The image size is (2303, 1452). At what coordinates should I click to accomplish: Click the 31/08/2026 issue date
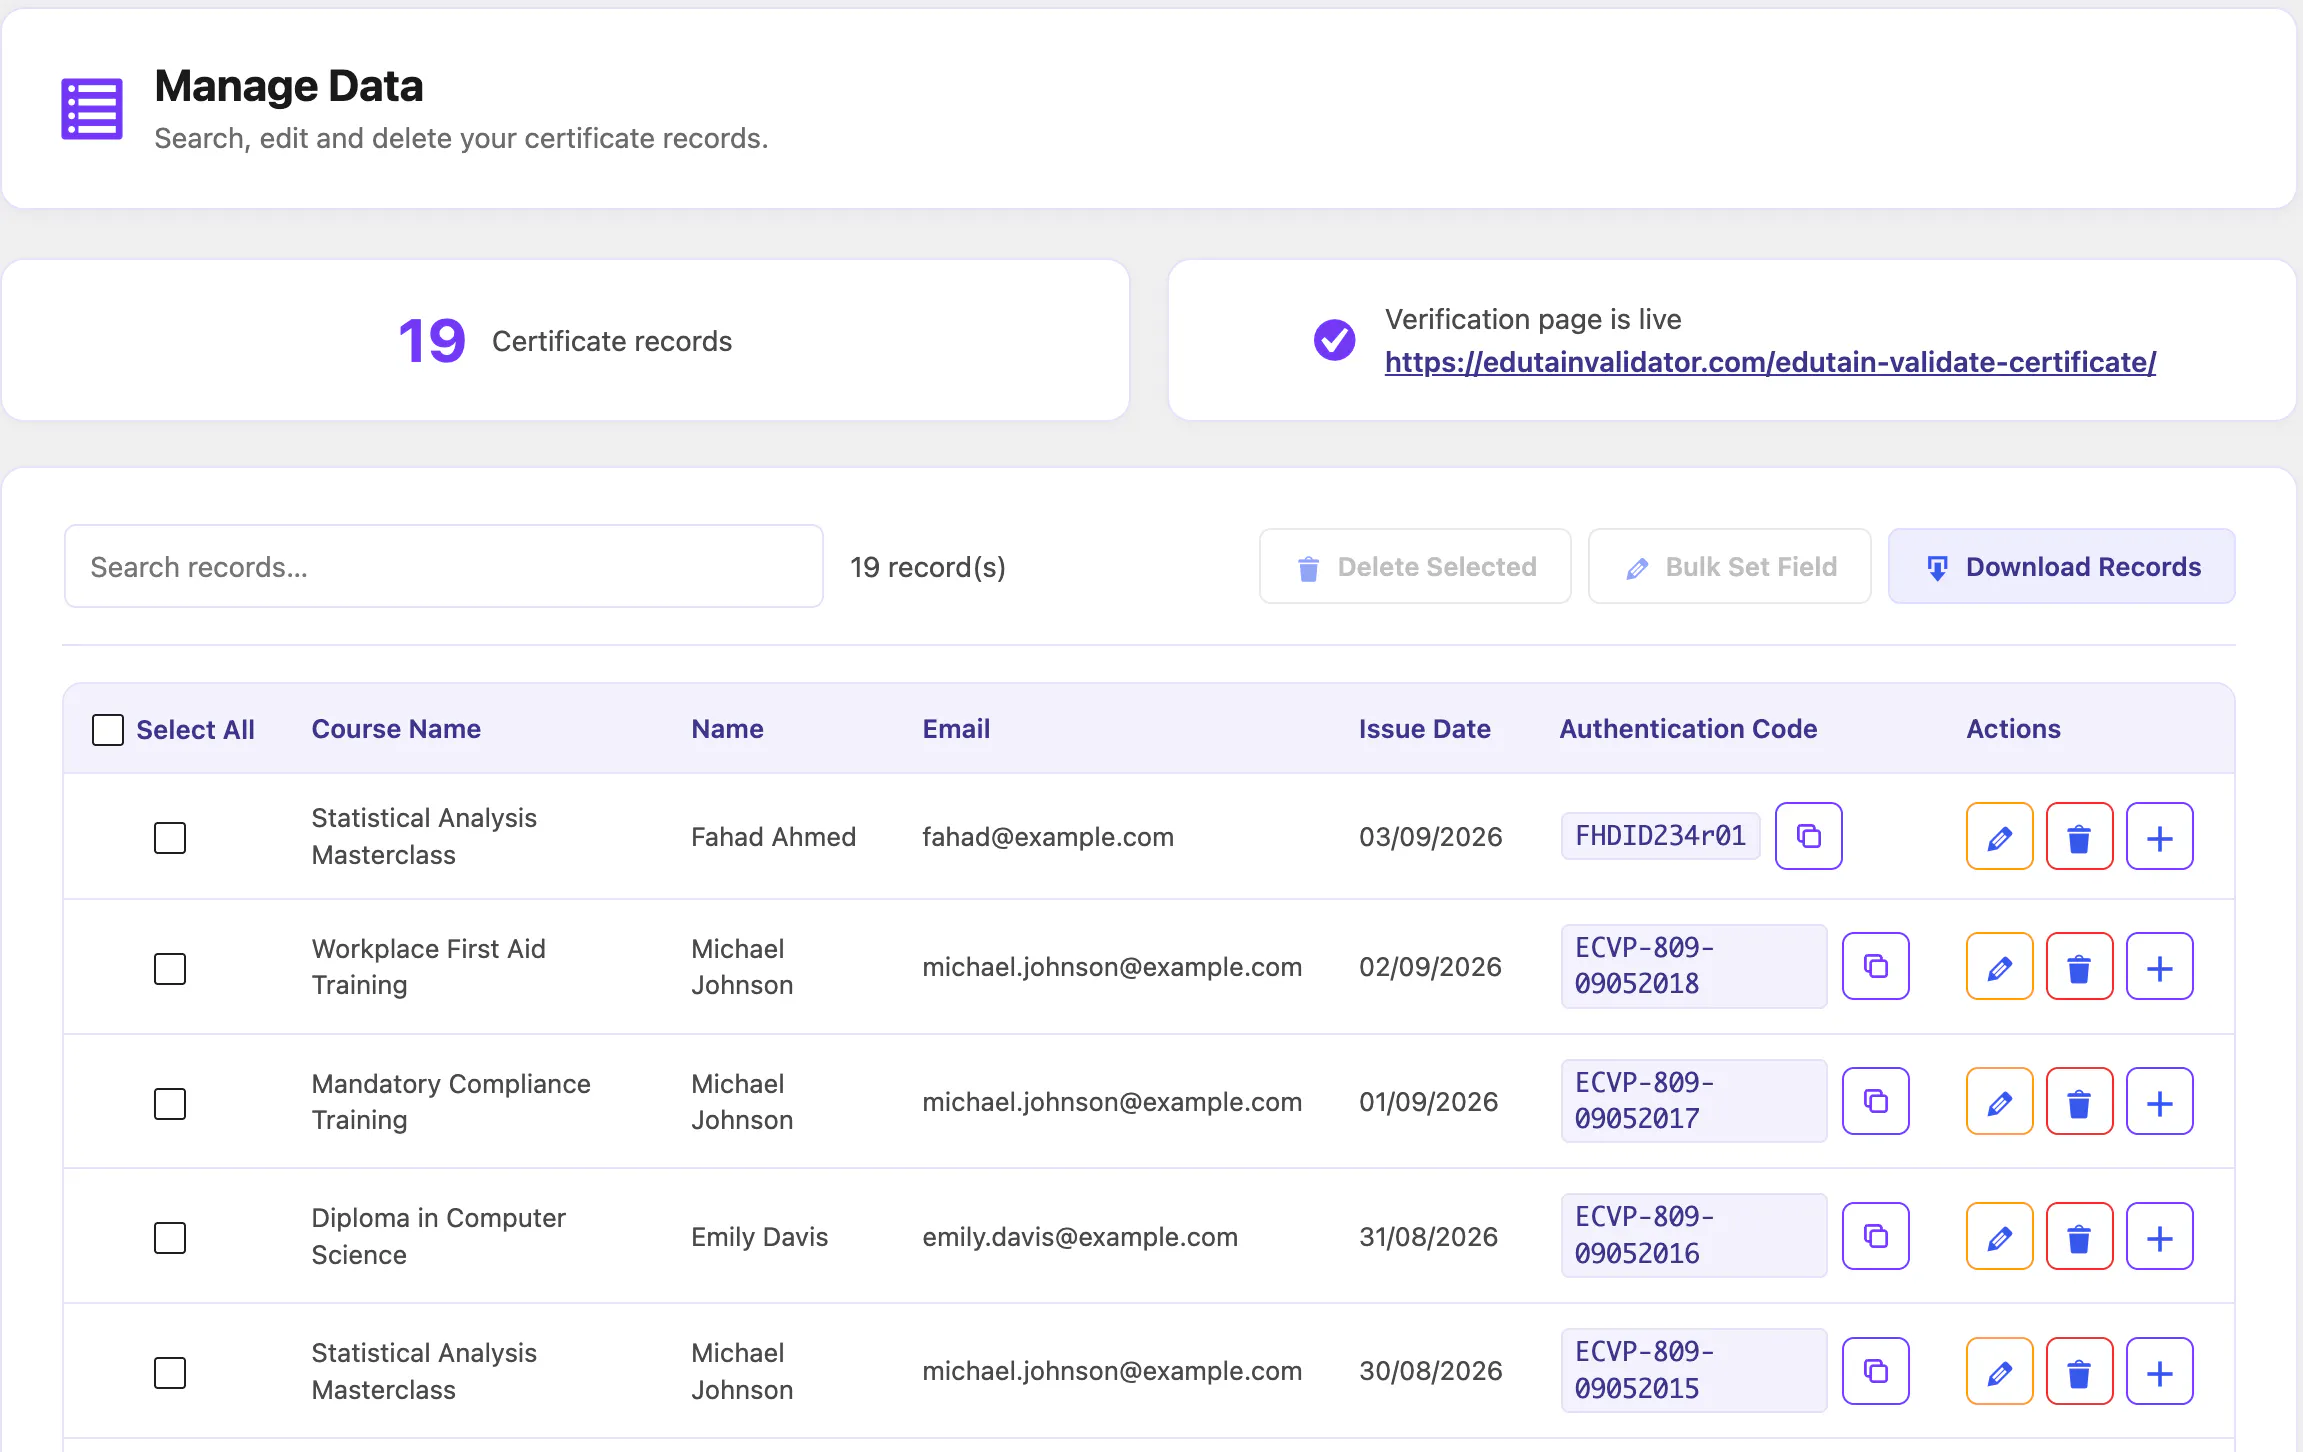point(1428,1236)
